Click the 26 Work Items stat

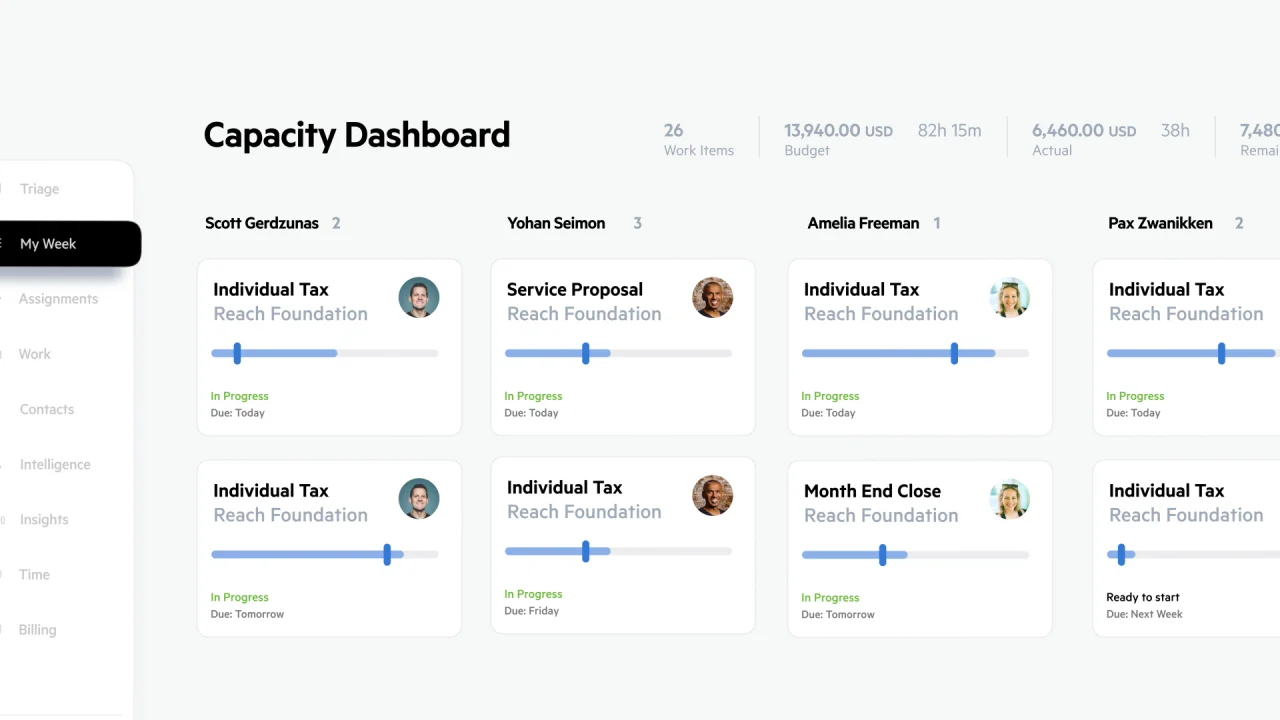click(x=699, y=139)
